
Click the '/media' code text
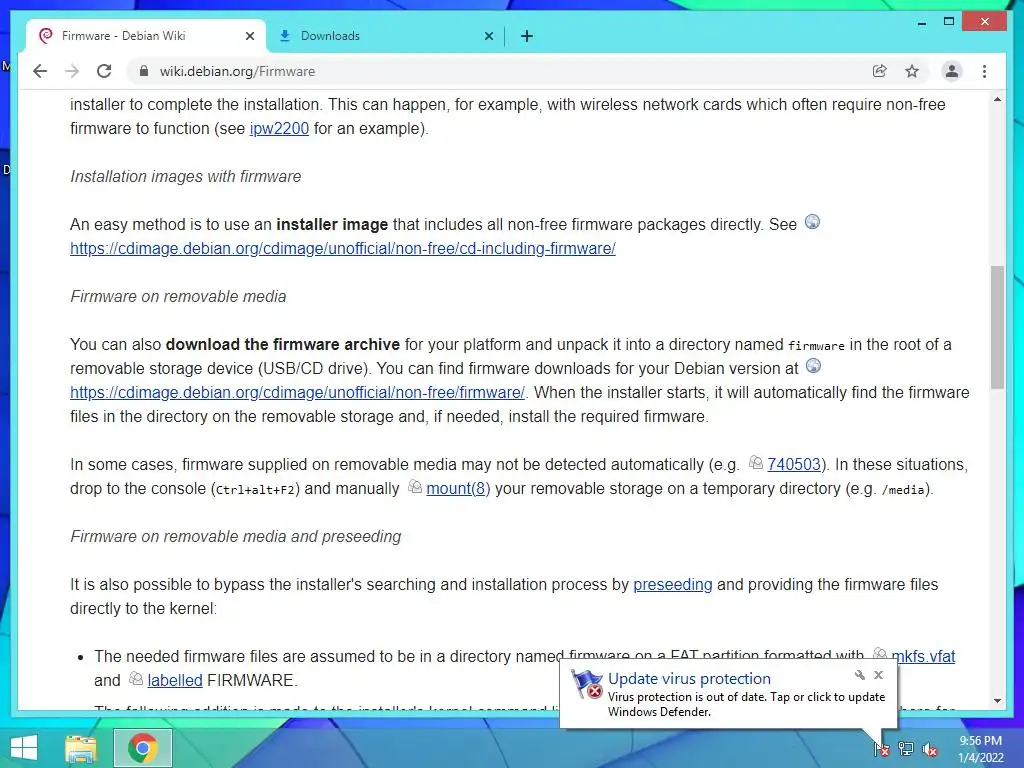pyautogui.click(x=904, y=490)
